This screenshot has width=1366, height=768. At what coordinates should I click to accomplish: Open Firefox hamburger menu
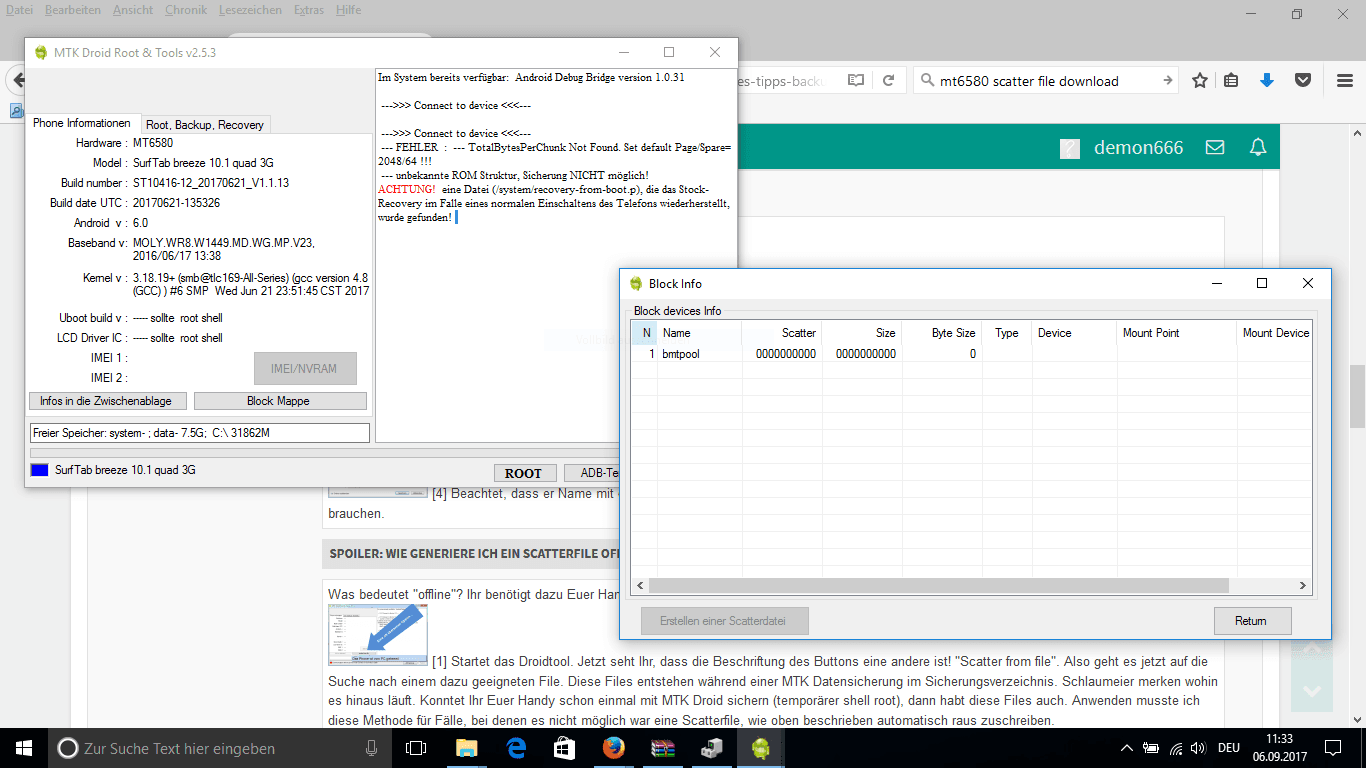pyautogui.click(x=1345, y=80)
